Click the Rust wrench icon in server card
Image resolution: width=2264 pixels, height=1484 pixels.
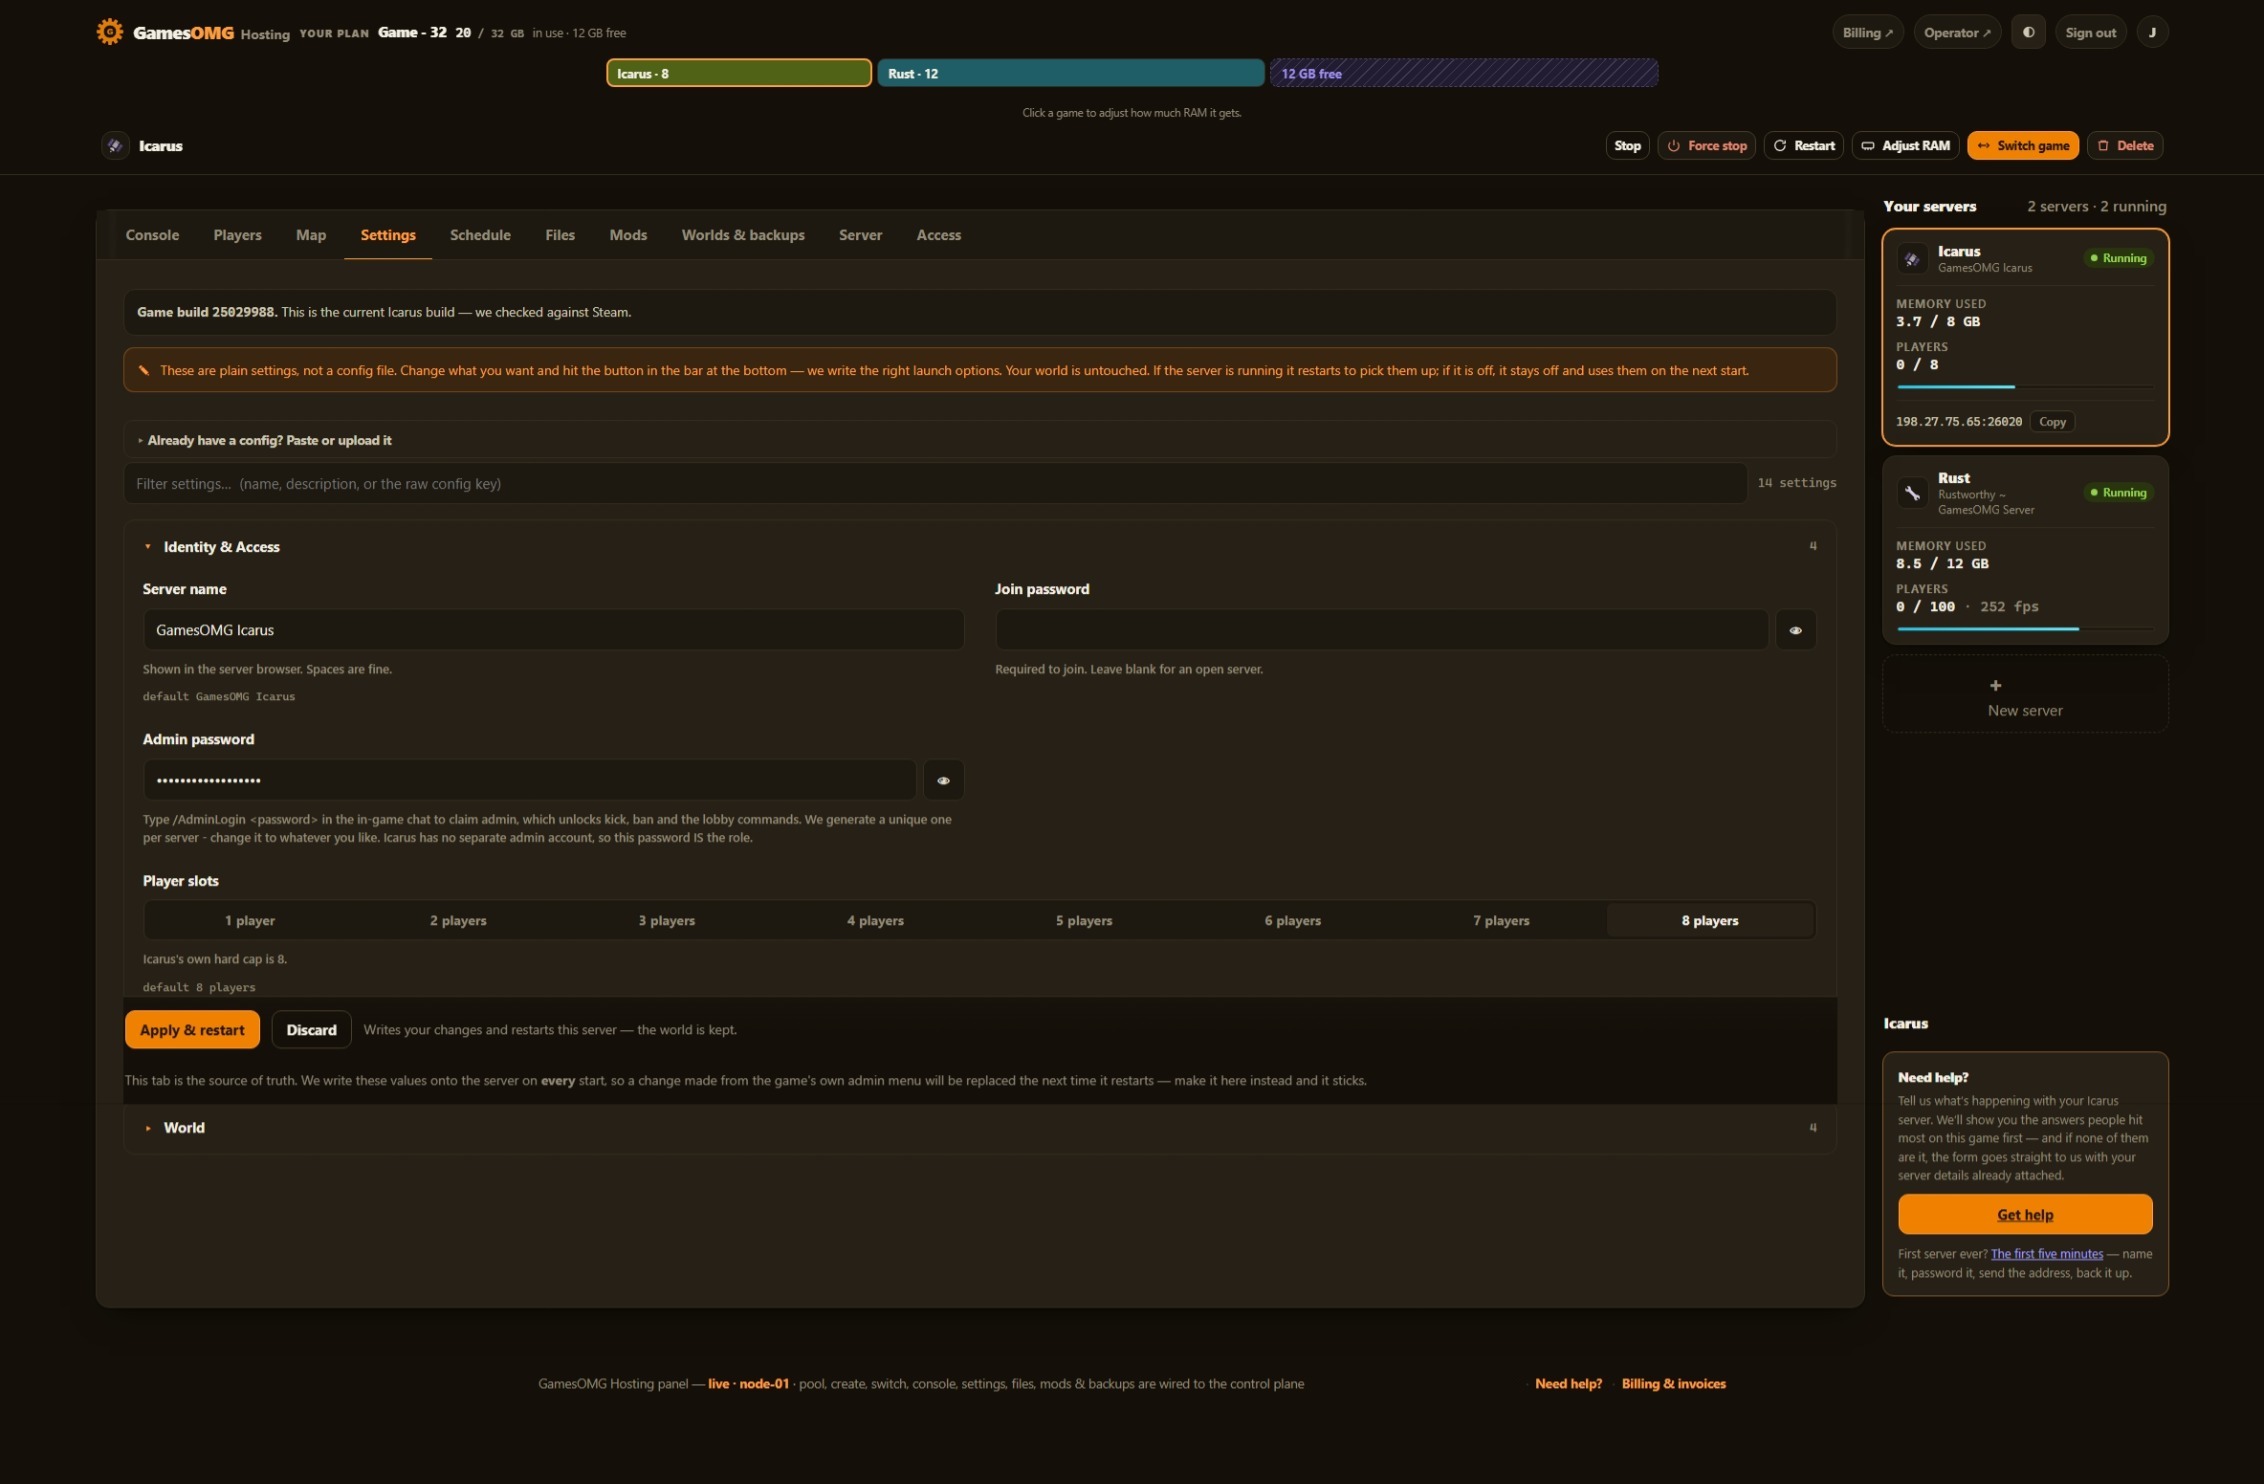point(1912,493)
